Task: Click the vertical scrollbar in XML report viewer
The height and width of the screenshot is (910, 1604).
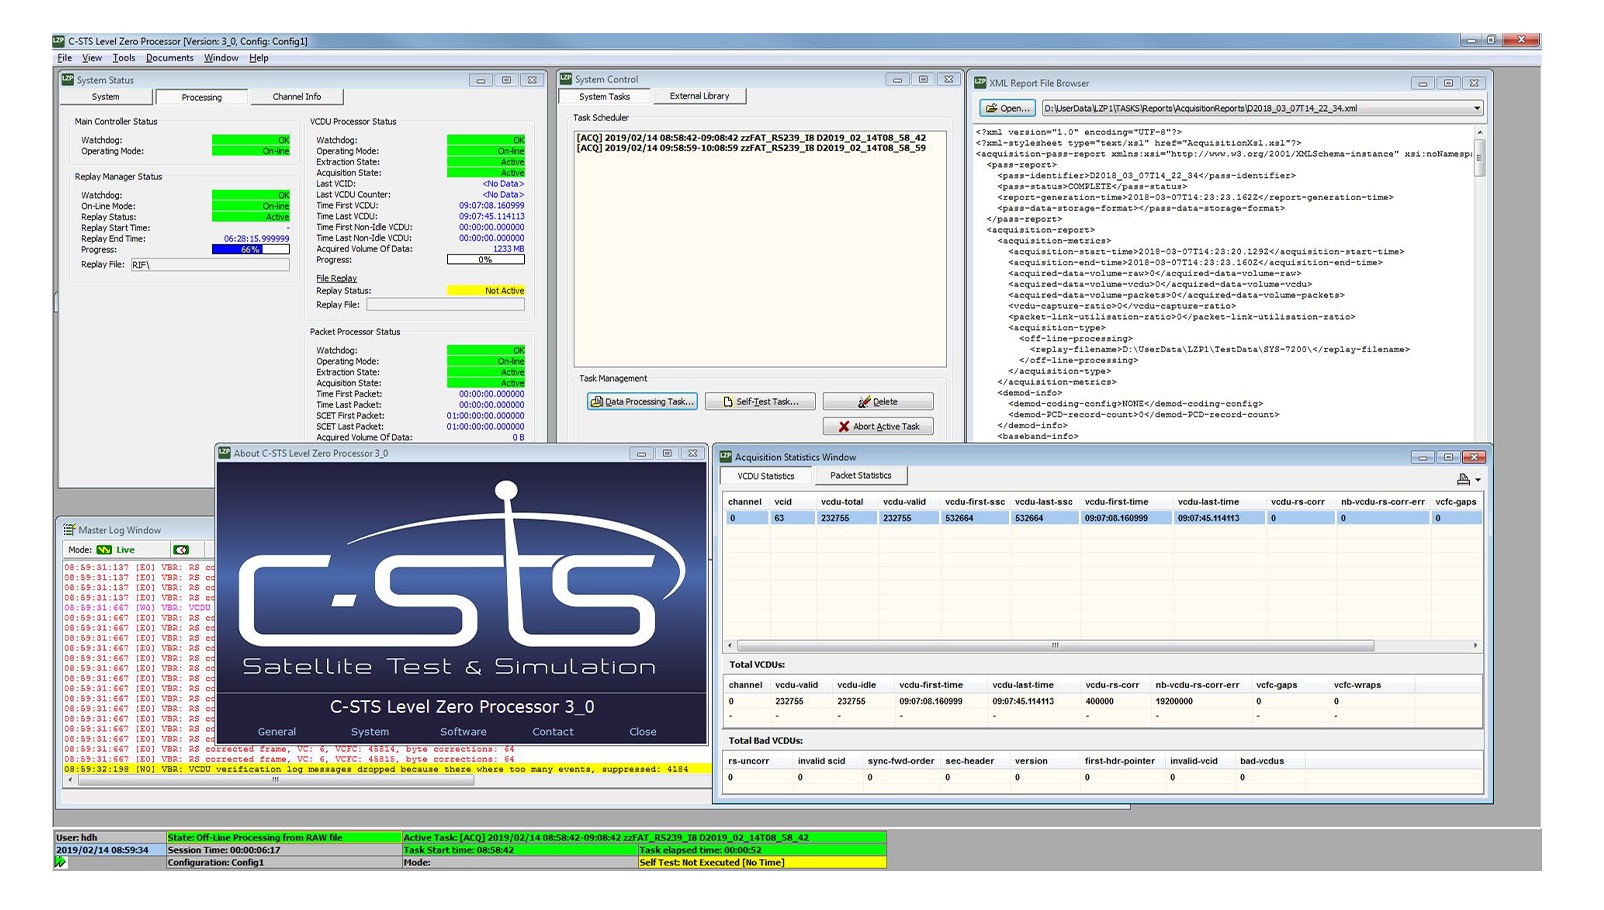Action: 1480,156
